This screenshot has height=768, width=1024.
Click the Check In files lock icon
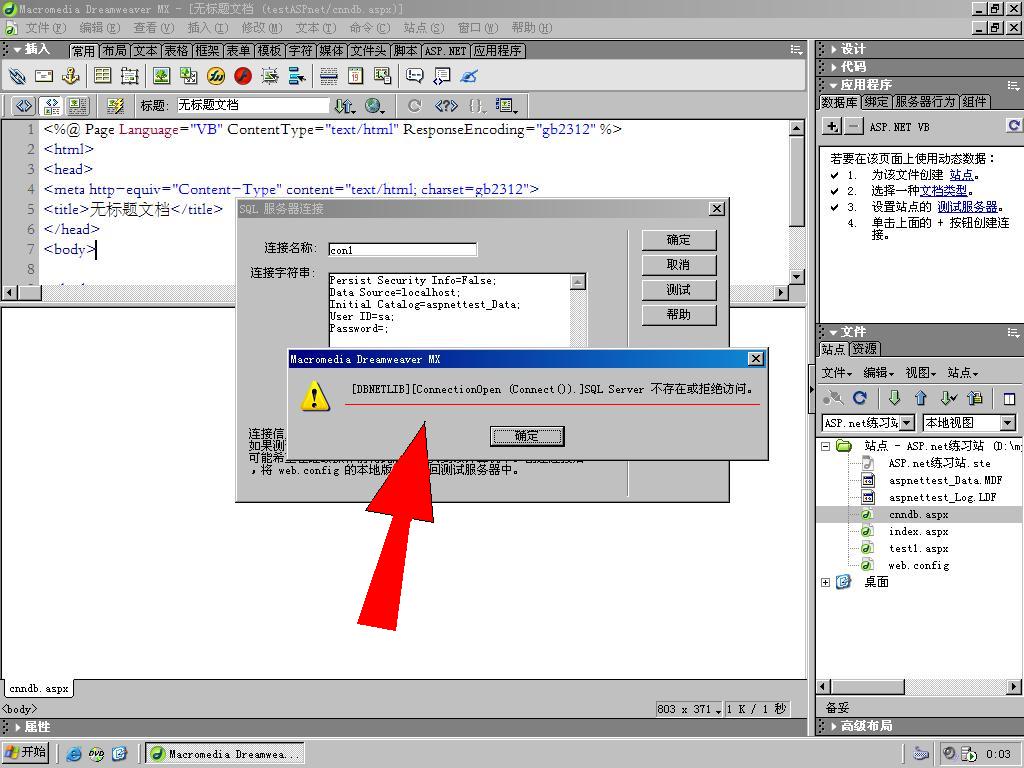pyautogui.click(x=975, y=398)
